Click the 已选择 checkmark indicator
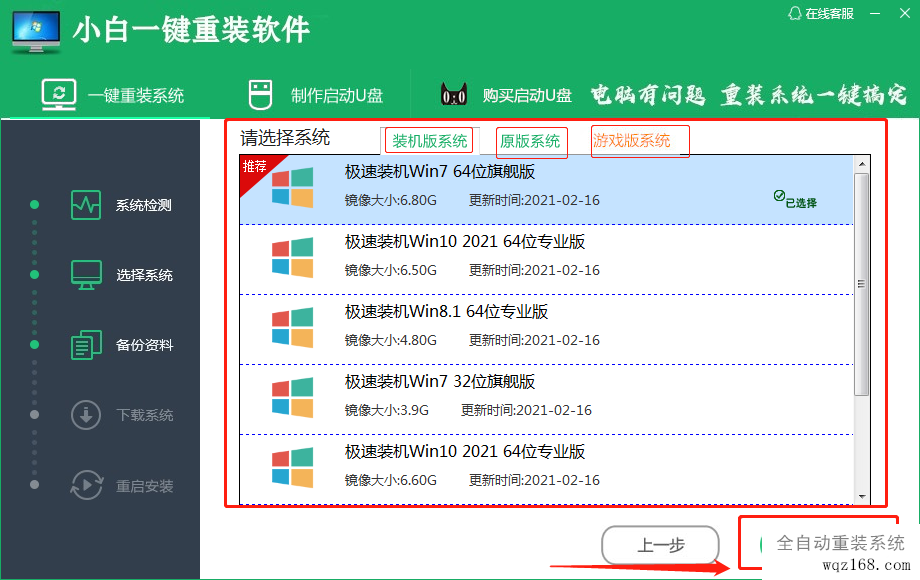 pos(794,200)
